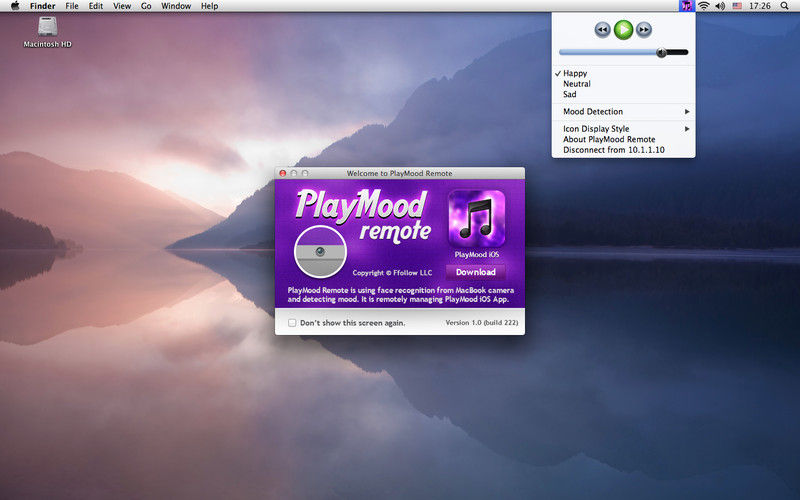Open the Help menu
The image size is (800, 500).
pos(209,6)
